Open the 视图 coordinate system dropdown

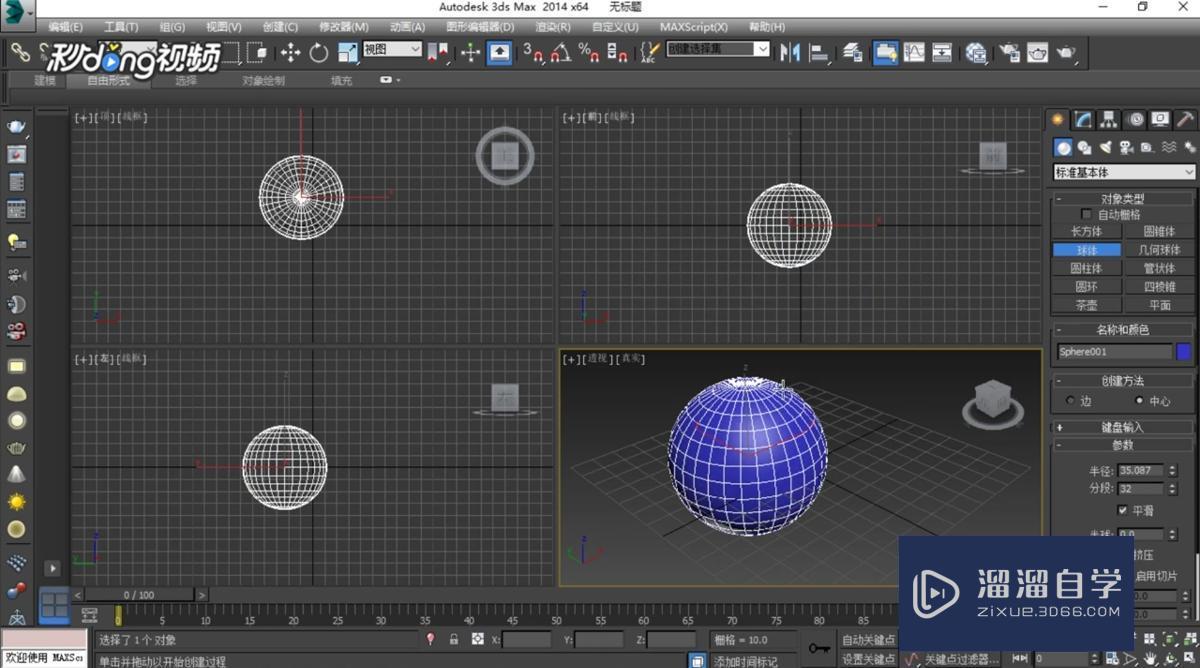coord(393,48)
